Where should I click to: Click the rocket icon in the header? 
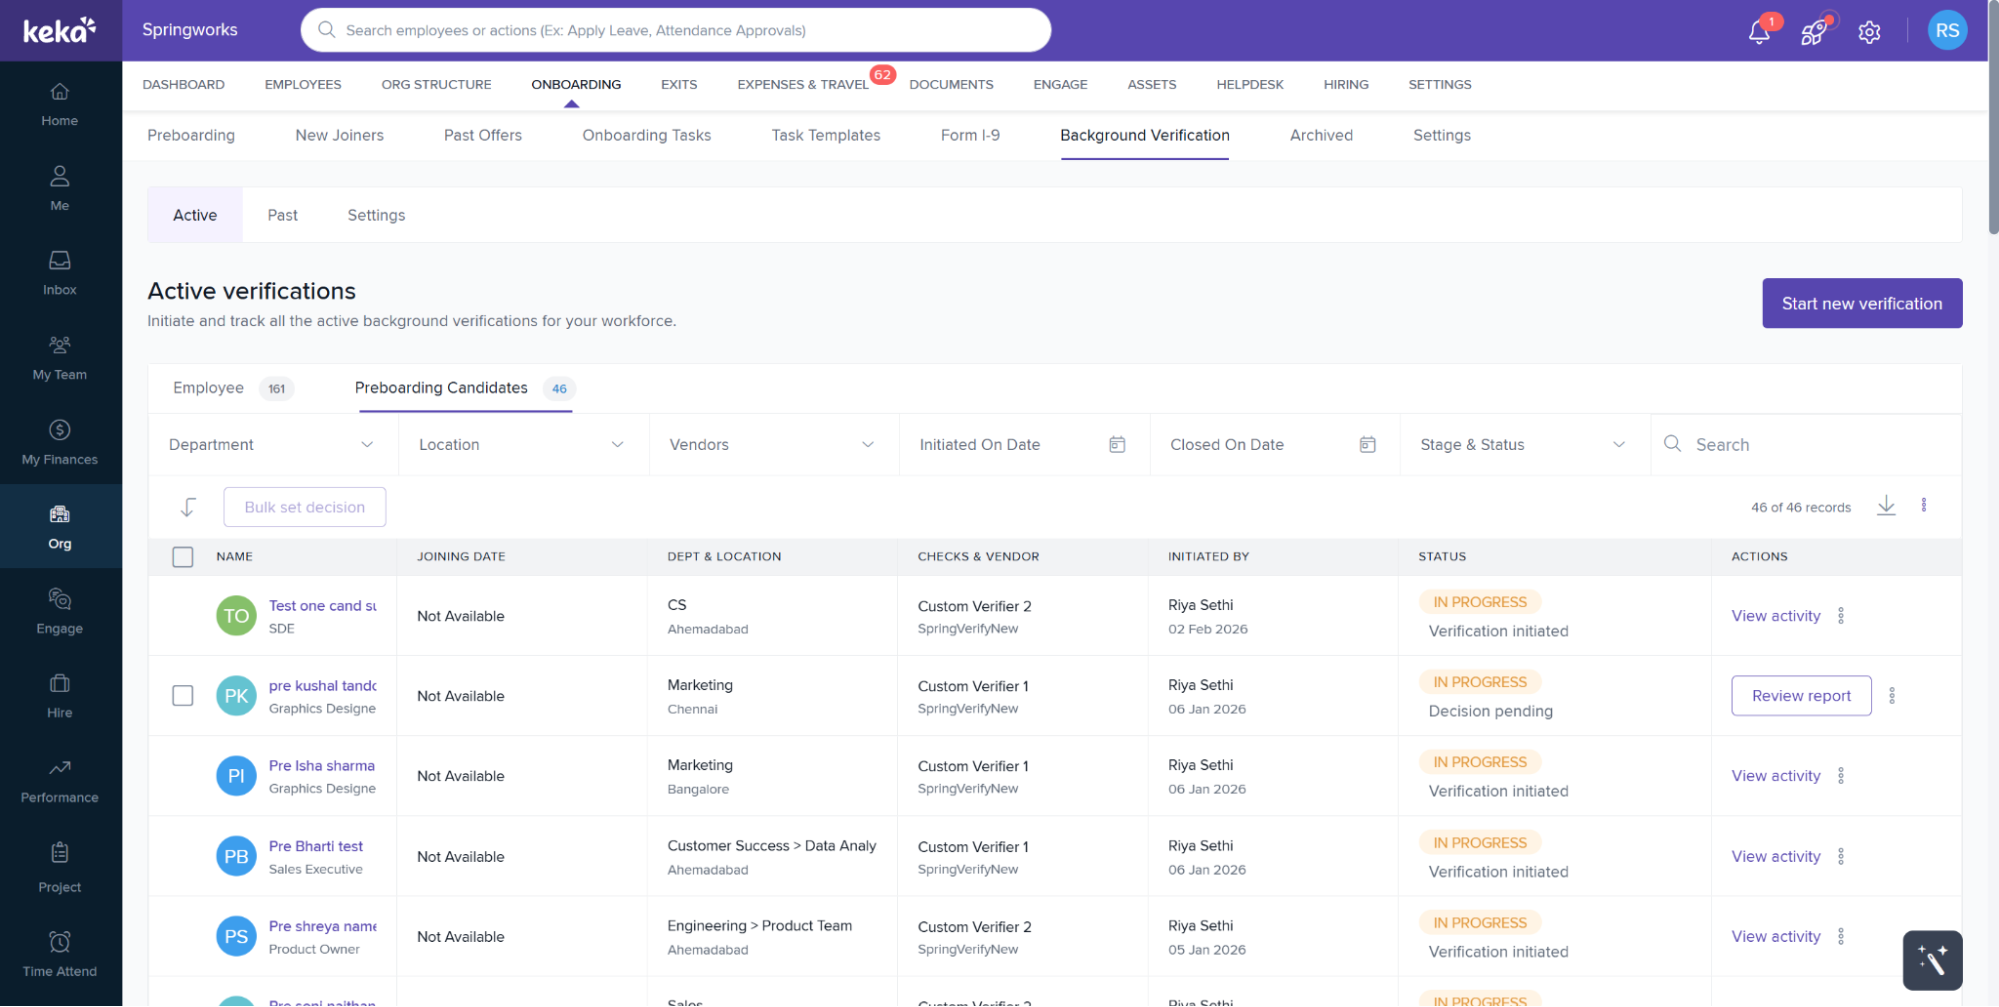point(1813,32)
